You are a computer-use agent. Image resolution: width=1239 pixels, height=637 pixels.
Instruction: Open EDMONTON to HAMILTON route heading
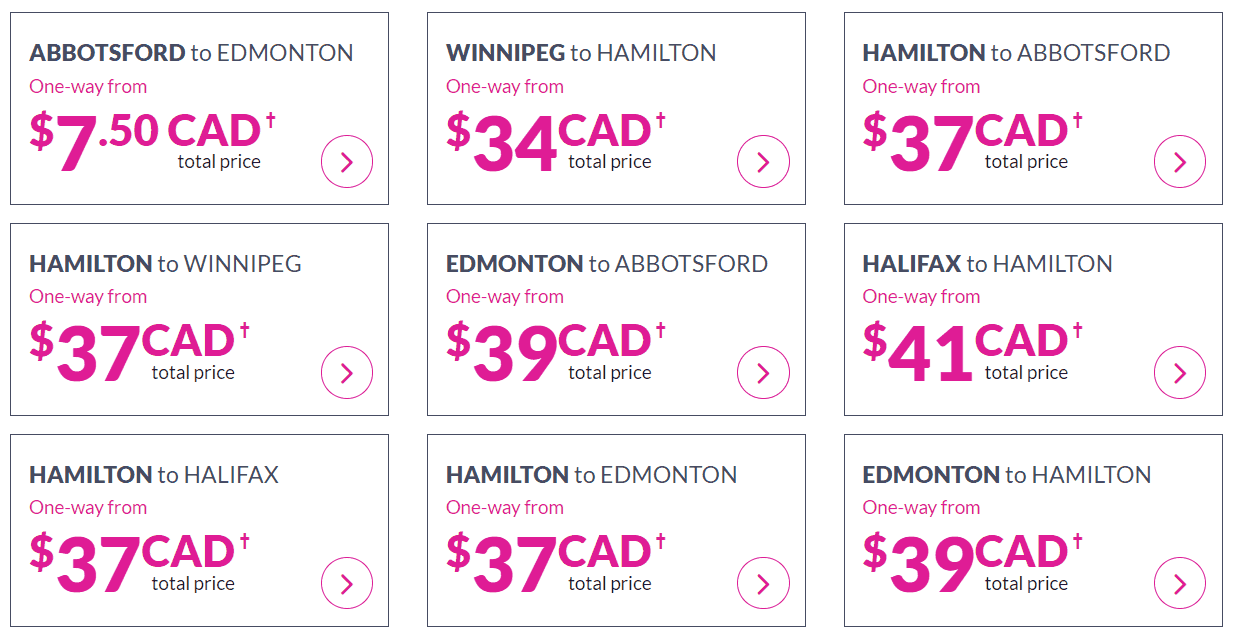point(1007,475)
